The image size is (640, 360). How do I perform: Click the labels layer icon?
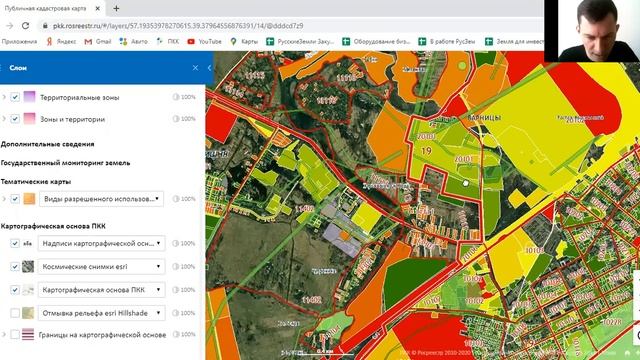[x=28, y=243]
